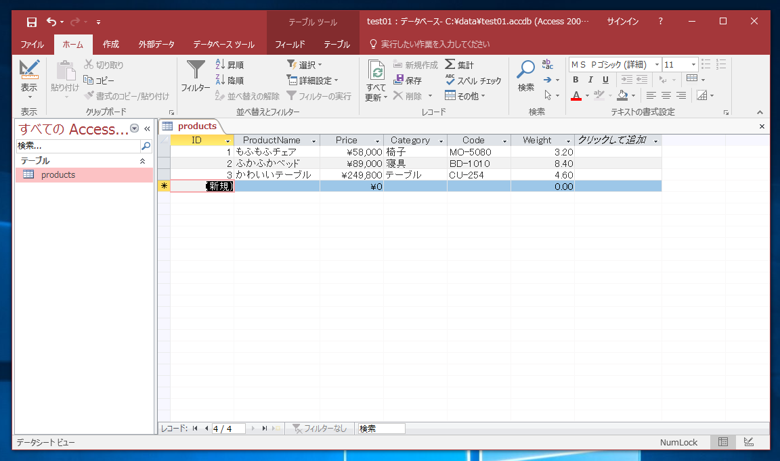Switch to データベース ツール tab

[224, 44]
